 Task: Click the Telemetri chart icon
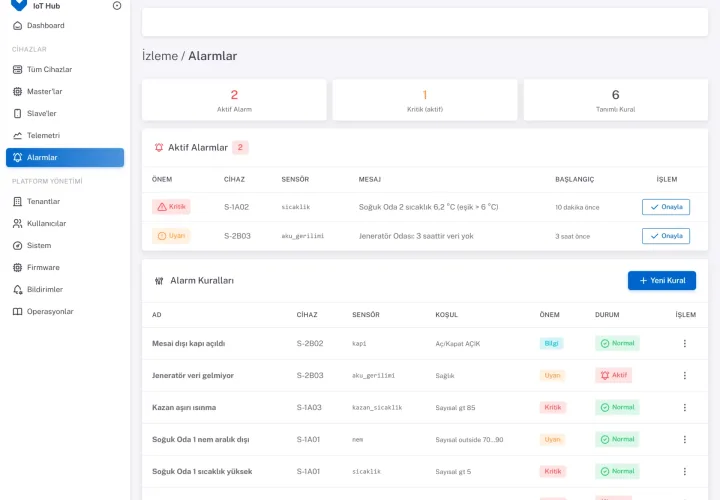(17, 135)
